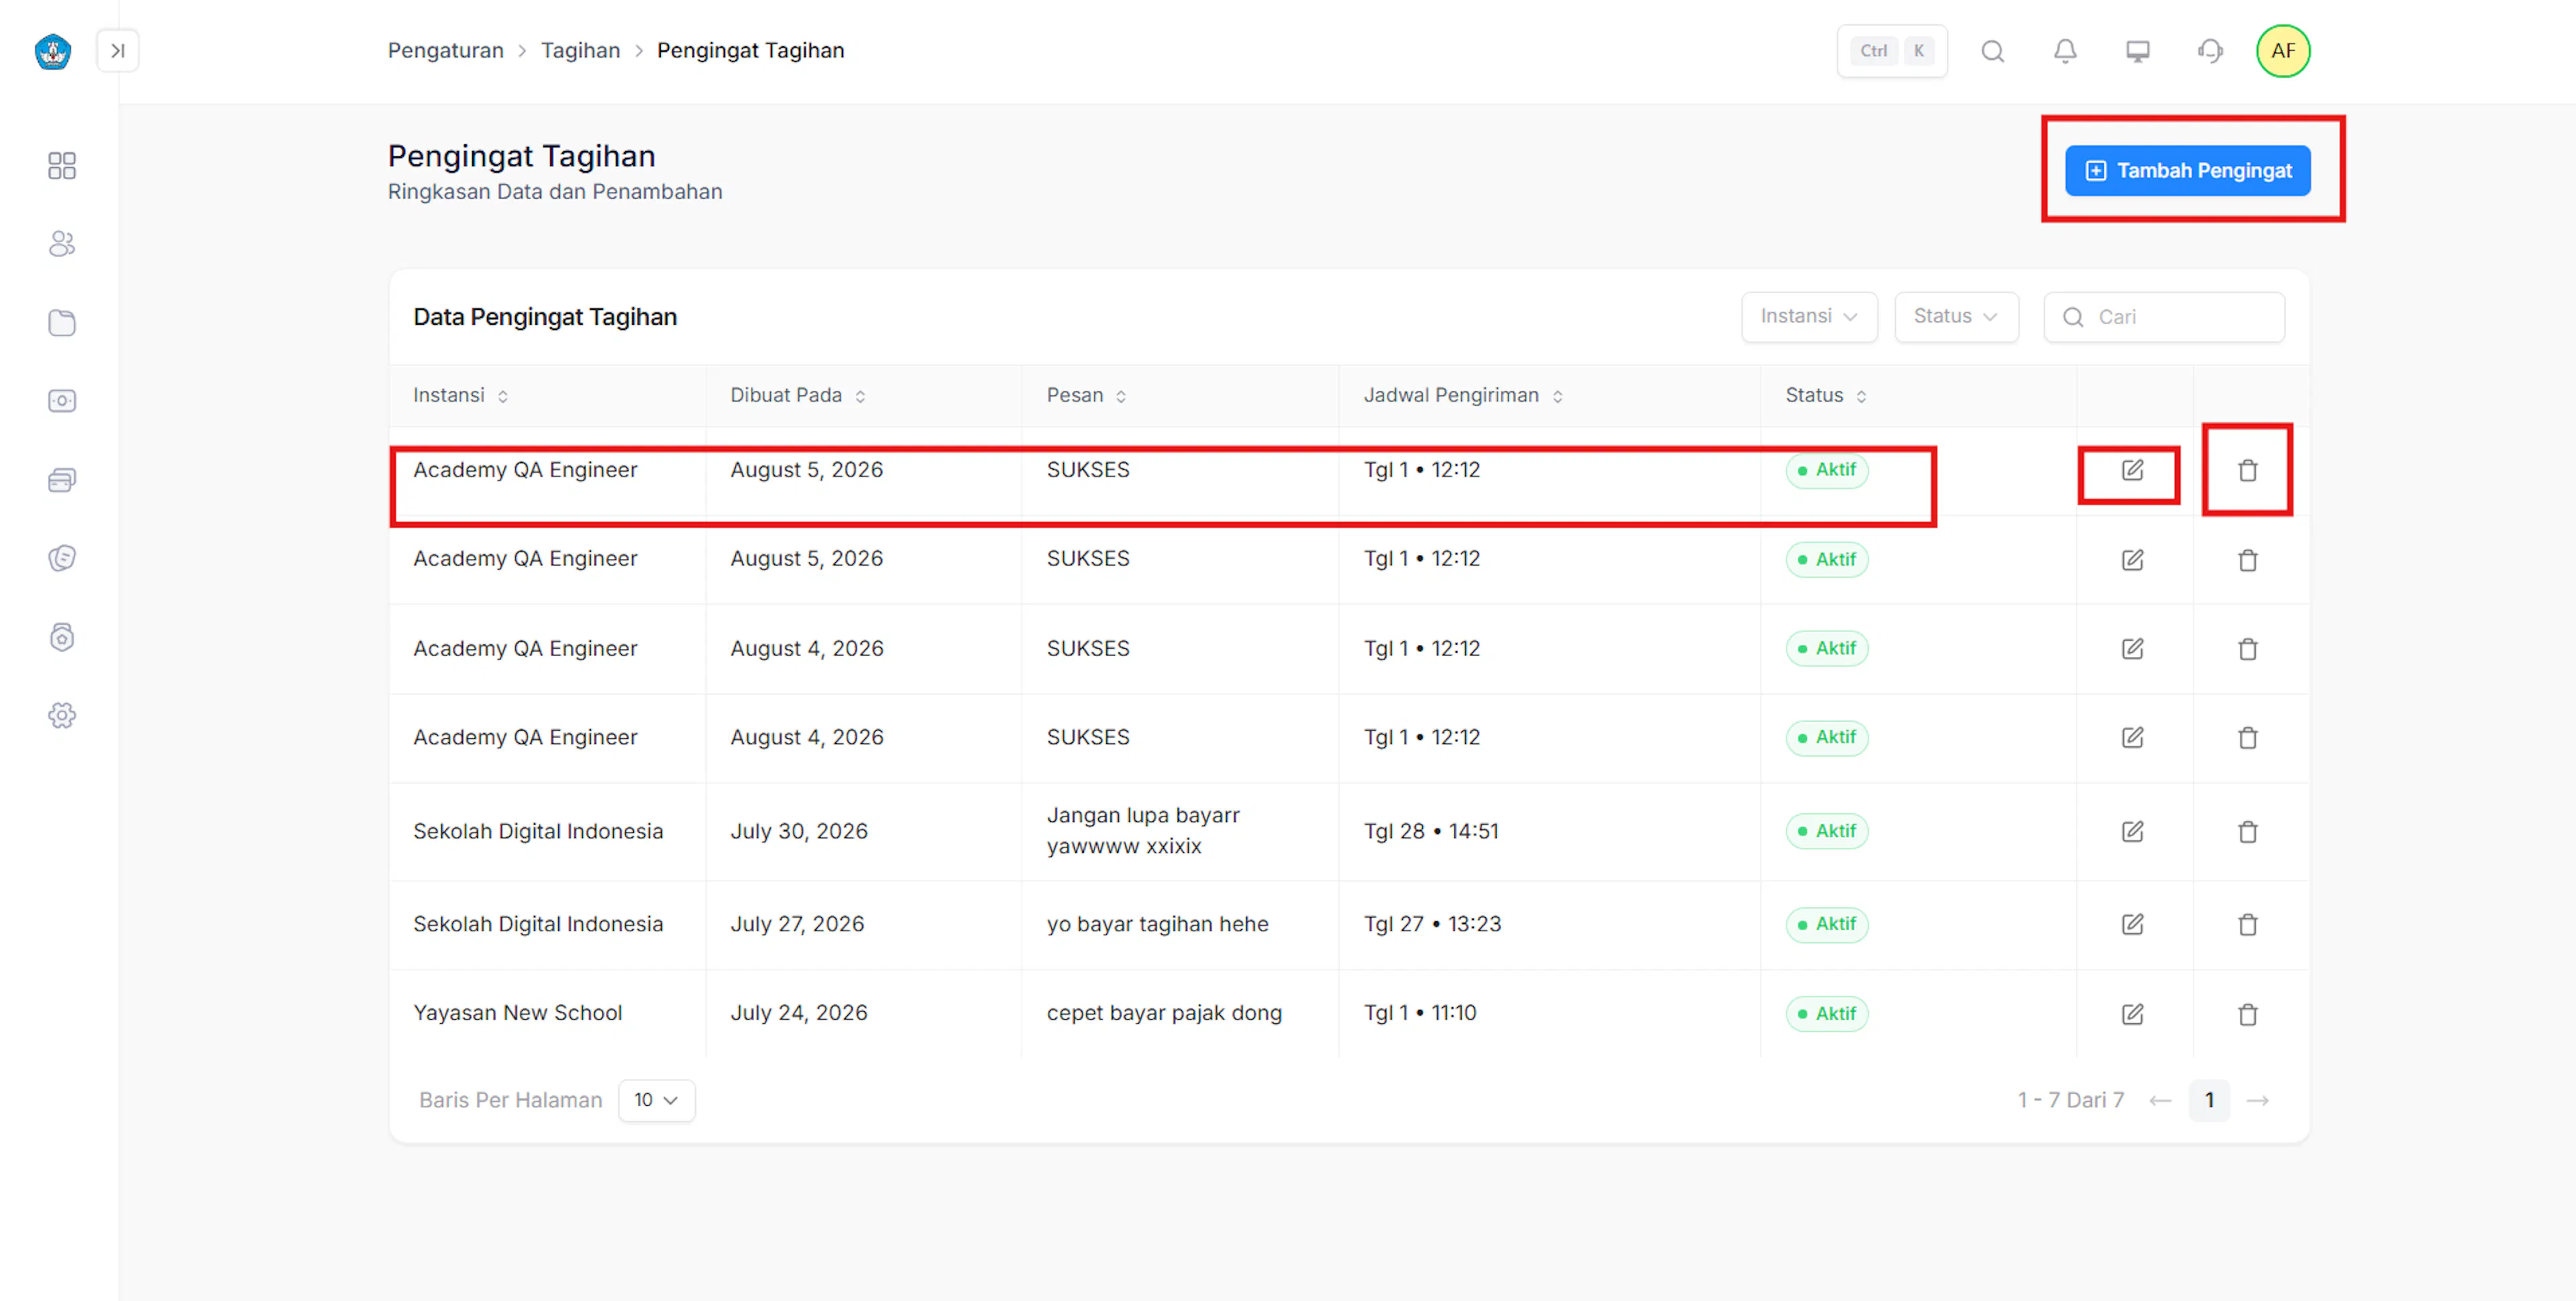Click the "cepet bayar pajak dong" message

click(x=1164, y=1014)
